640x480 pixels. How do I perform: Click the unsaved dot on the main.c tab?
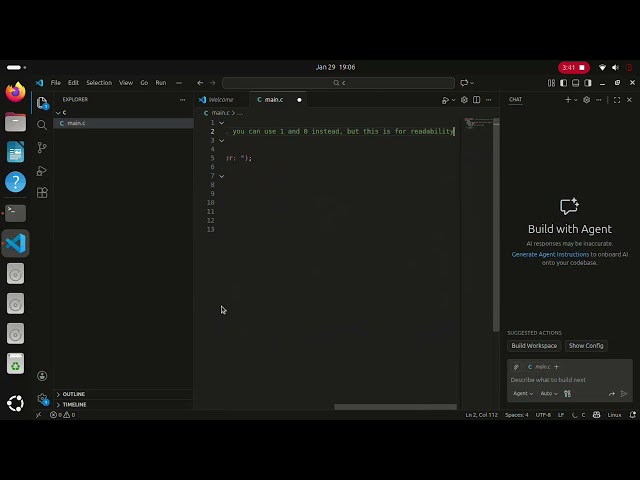tap(299, 100)
